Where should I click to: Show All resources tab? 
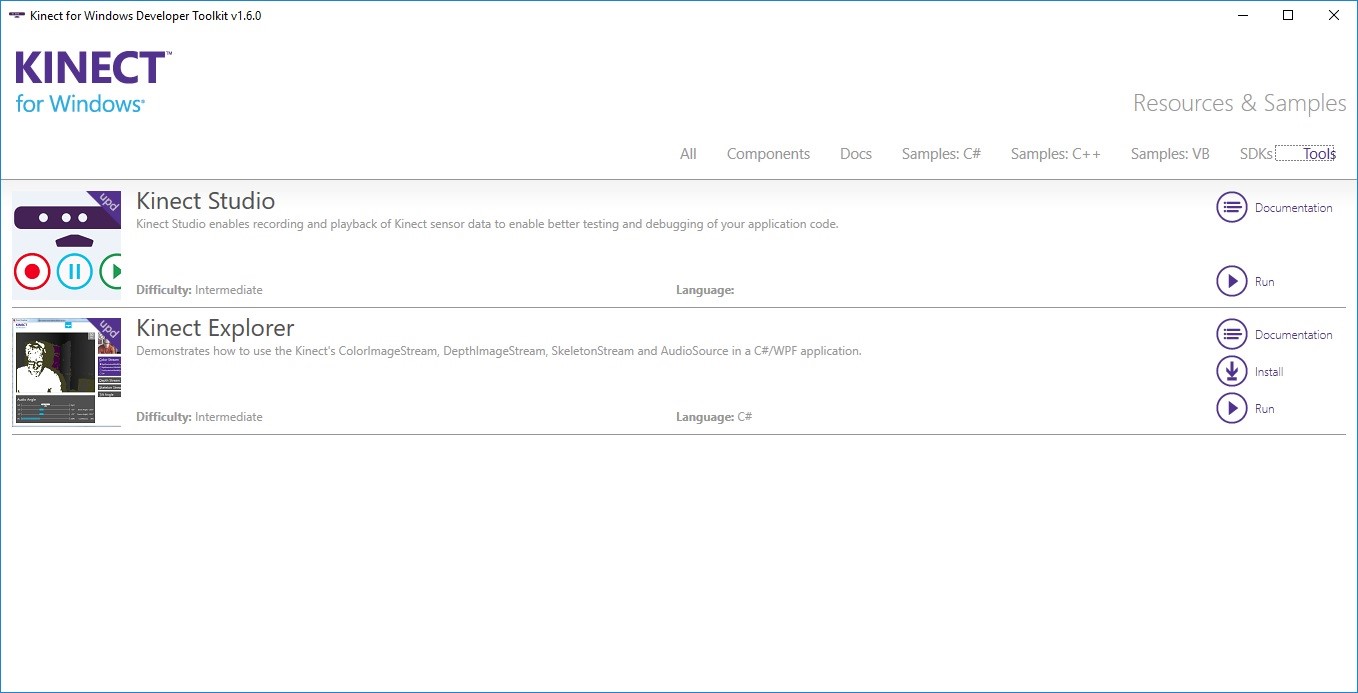point(688,154)
